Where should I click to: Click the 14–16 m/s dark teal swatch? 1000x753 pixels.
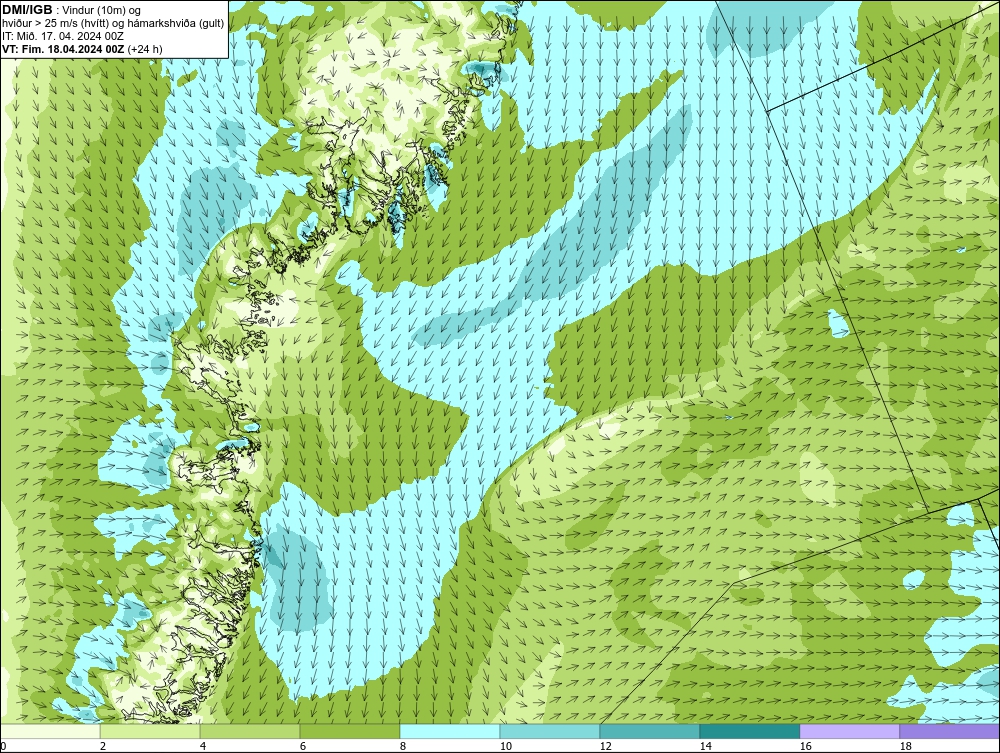(x=750, y=731)
